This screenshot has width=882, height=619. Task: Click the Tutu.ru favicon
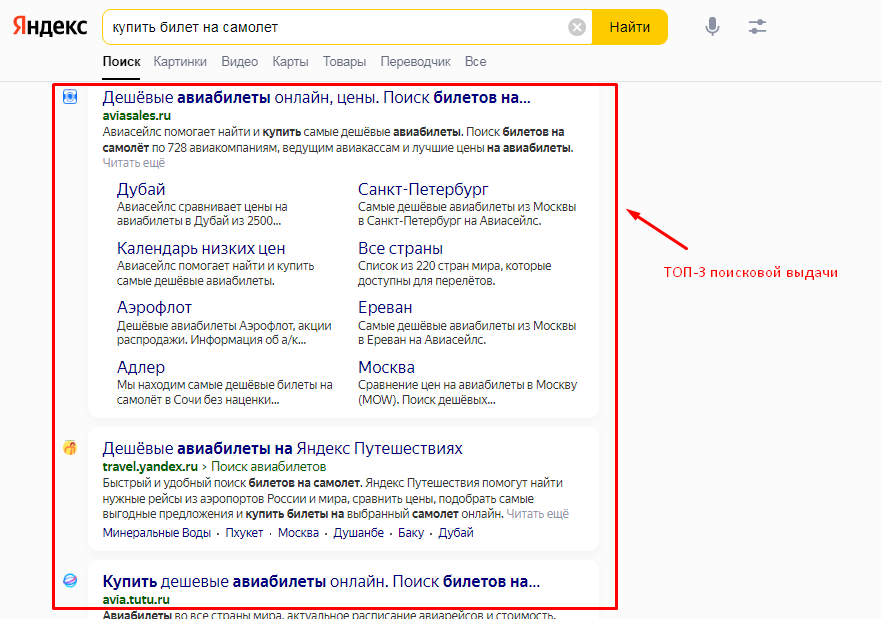pyautogui.click(x=70, y=580)
